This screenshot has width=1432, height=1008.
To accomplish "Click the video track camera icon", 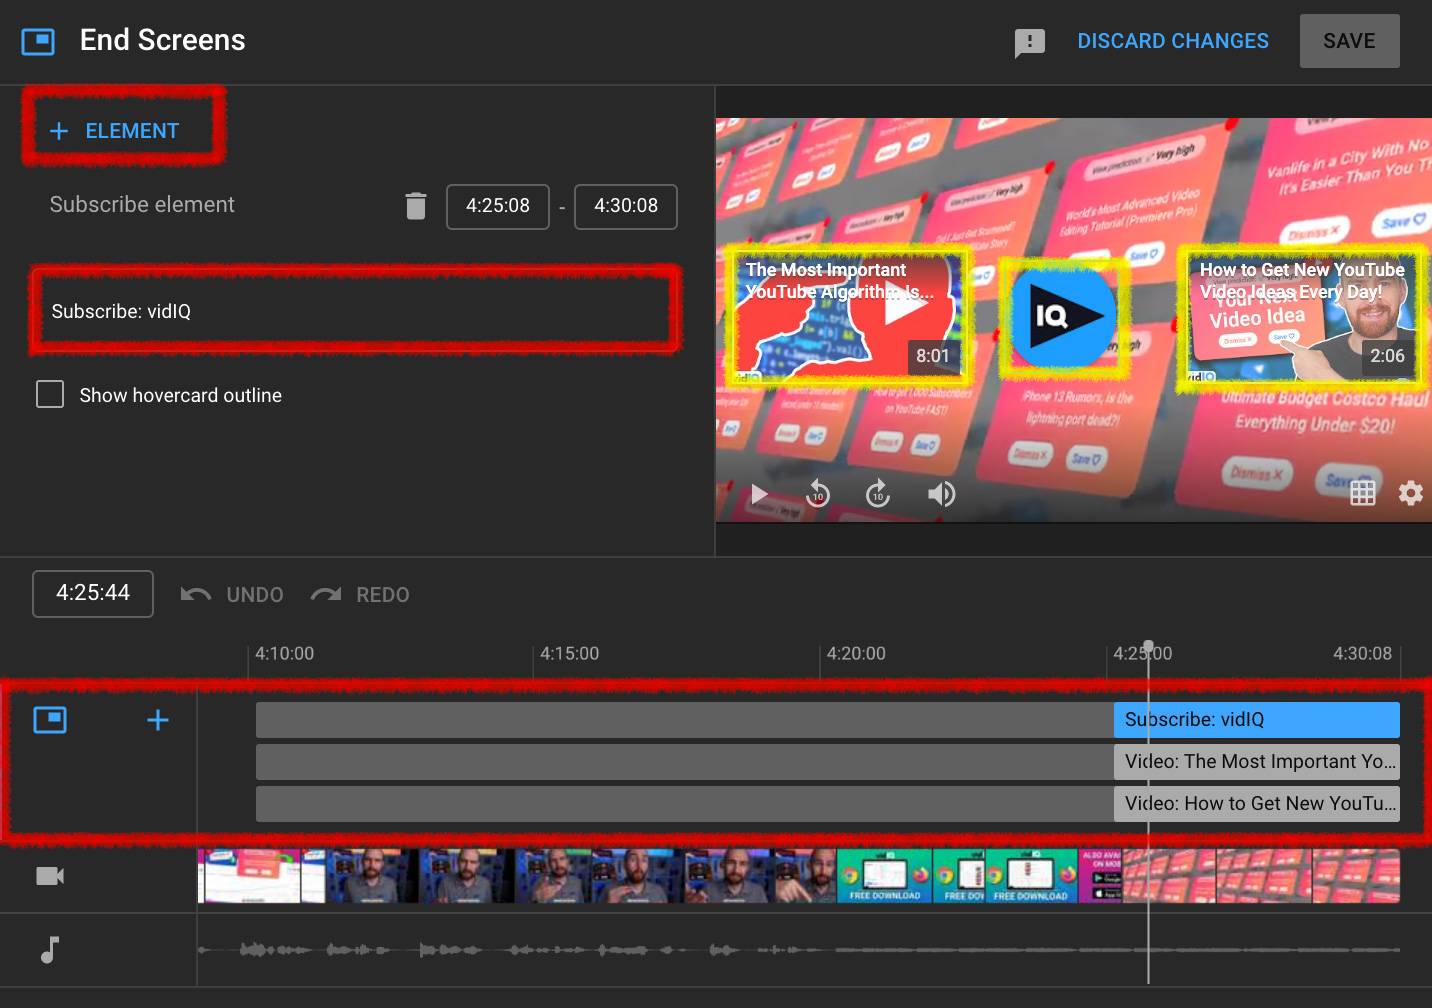I will (50, 876).
